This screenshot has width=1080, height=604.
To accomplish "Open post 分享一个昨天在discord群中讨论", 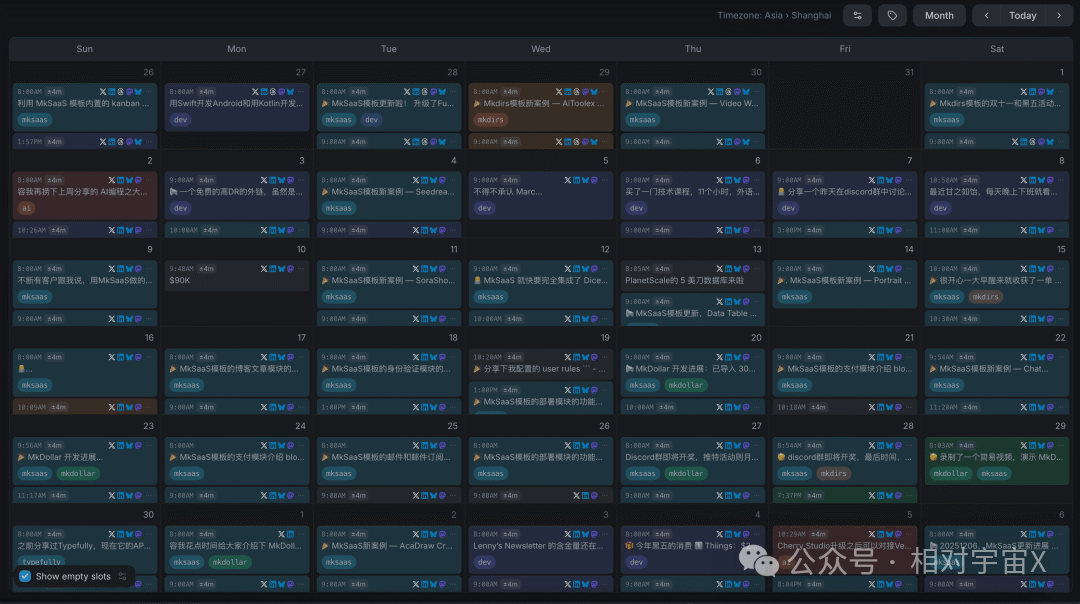I will (844, 191).
